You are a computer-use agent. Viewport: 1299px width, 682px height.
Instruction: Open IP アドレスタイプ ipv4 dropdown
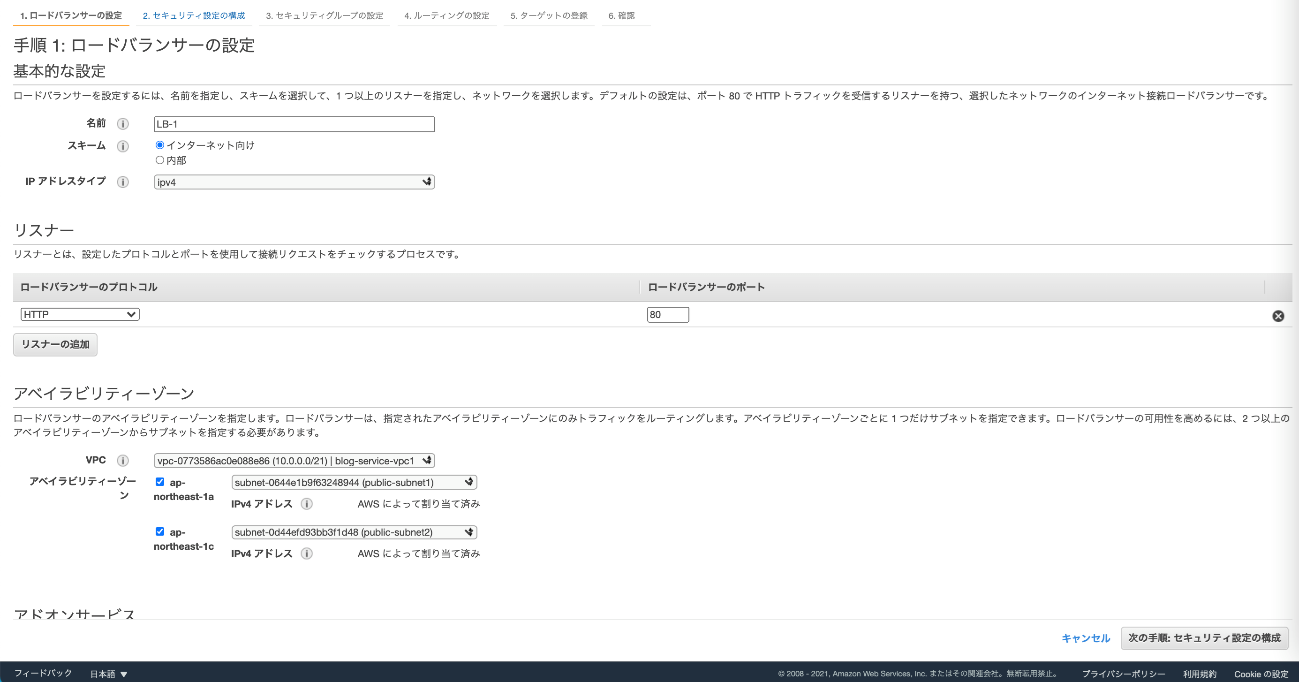coord(294,182)
